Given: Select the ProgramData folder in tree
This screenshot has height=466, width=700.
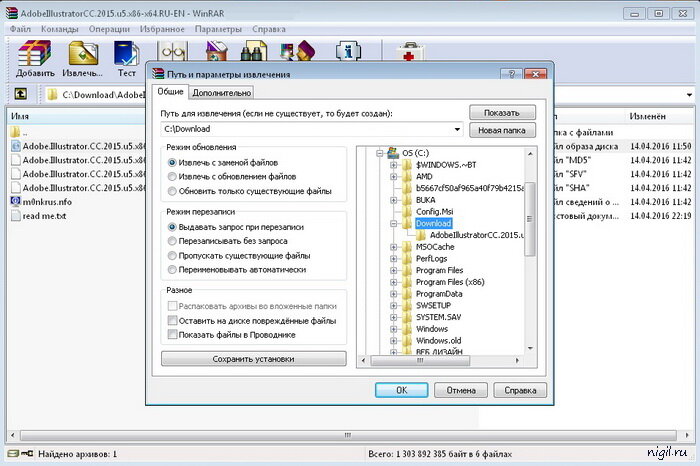Looking at the screenshot, I should pos(439,294).
